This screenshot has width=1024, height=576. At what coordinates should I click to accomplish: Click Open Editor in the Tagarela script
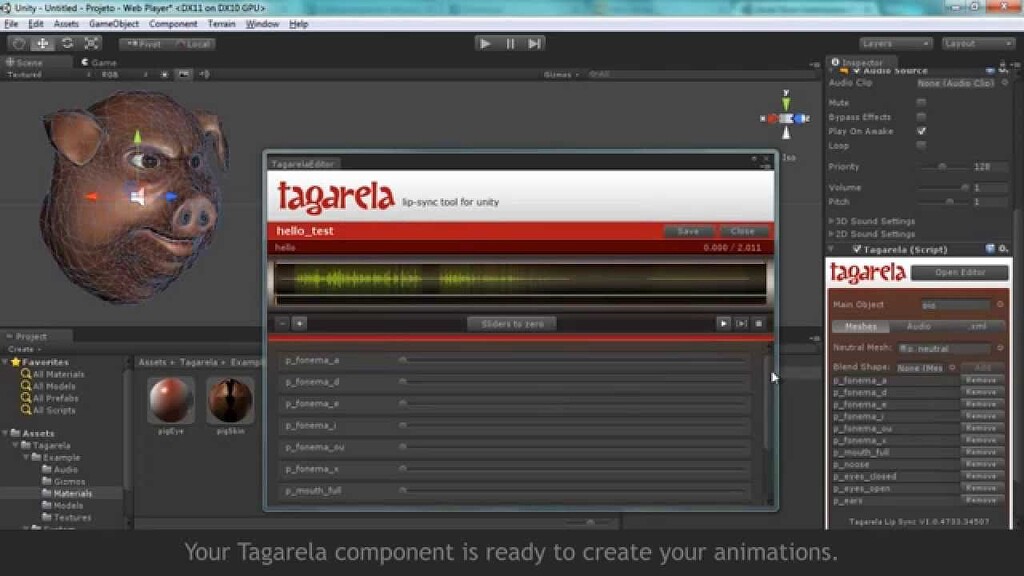[x=958, y=271]
